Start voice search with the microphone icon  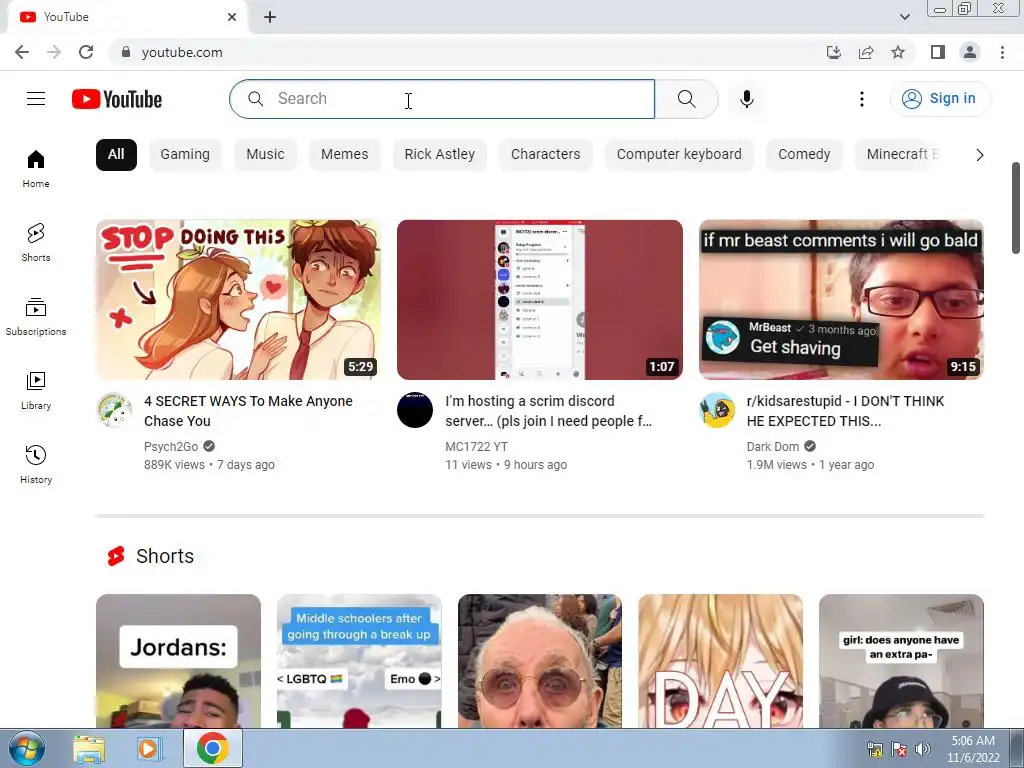pyautogui.click(x=746, y=99)
